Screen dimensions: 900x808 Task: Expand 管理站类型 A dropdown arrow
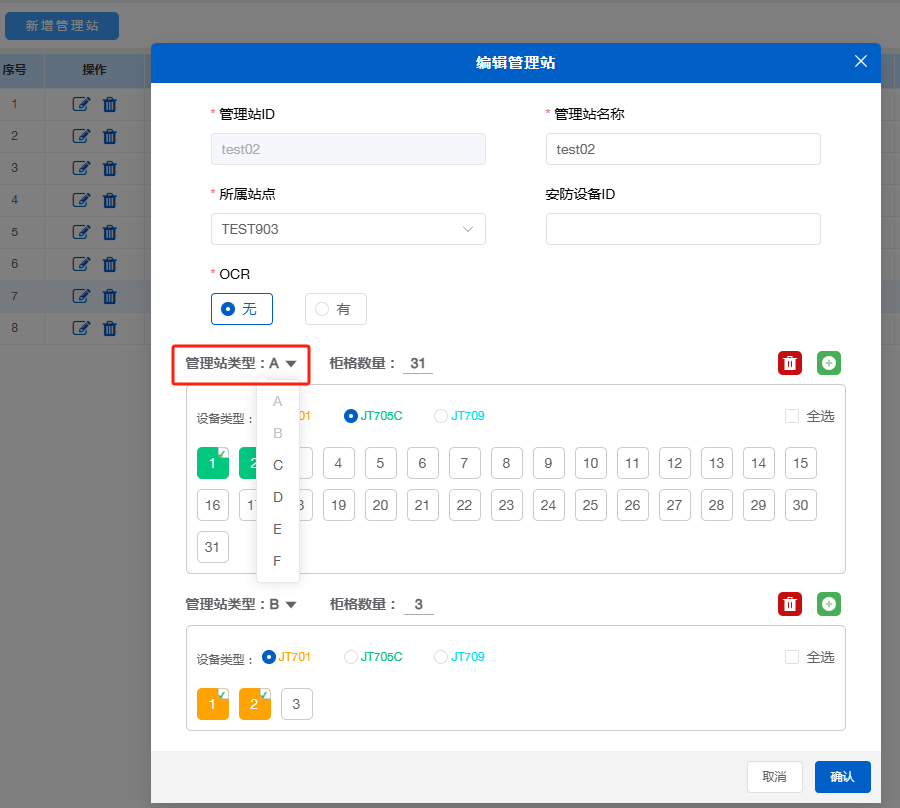(291, 364)
